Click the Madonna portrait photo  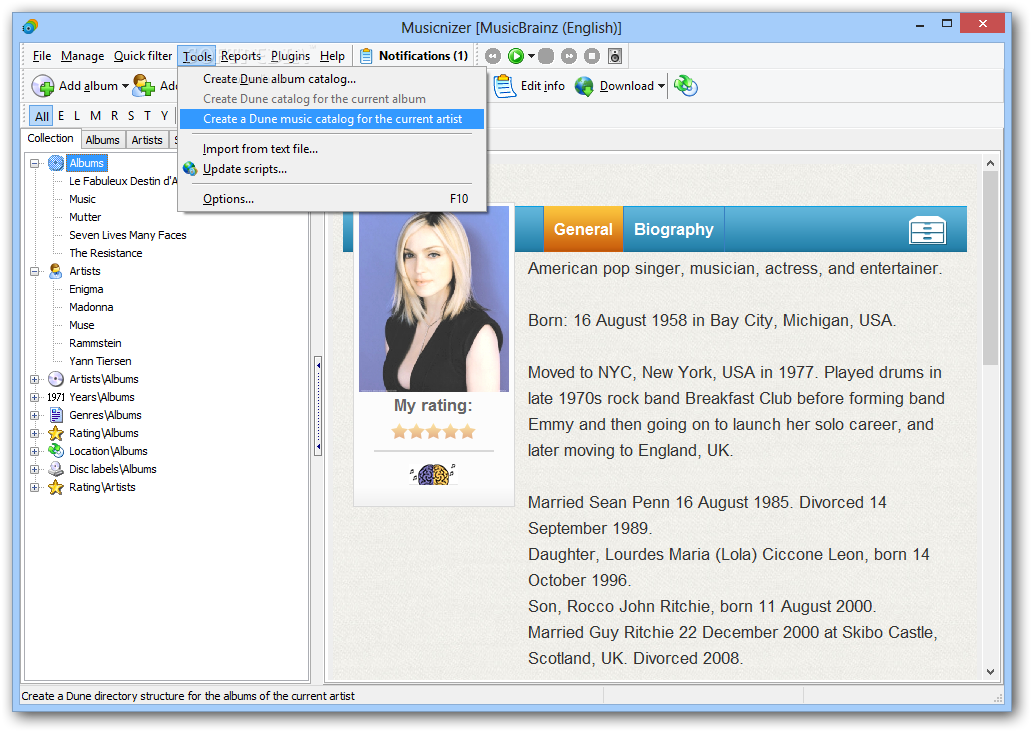tap(434, 300)
